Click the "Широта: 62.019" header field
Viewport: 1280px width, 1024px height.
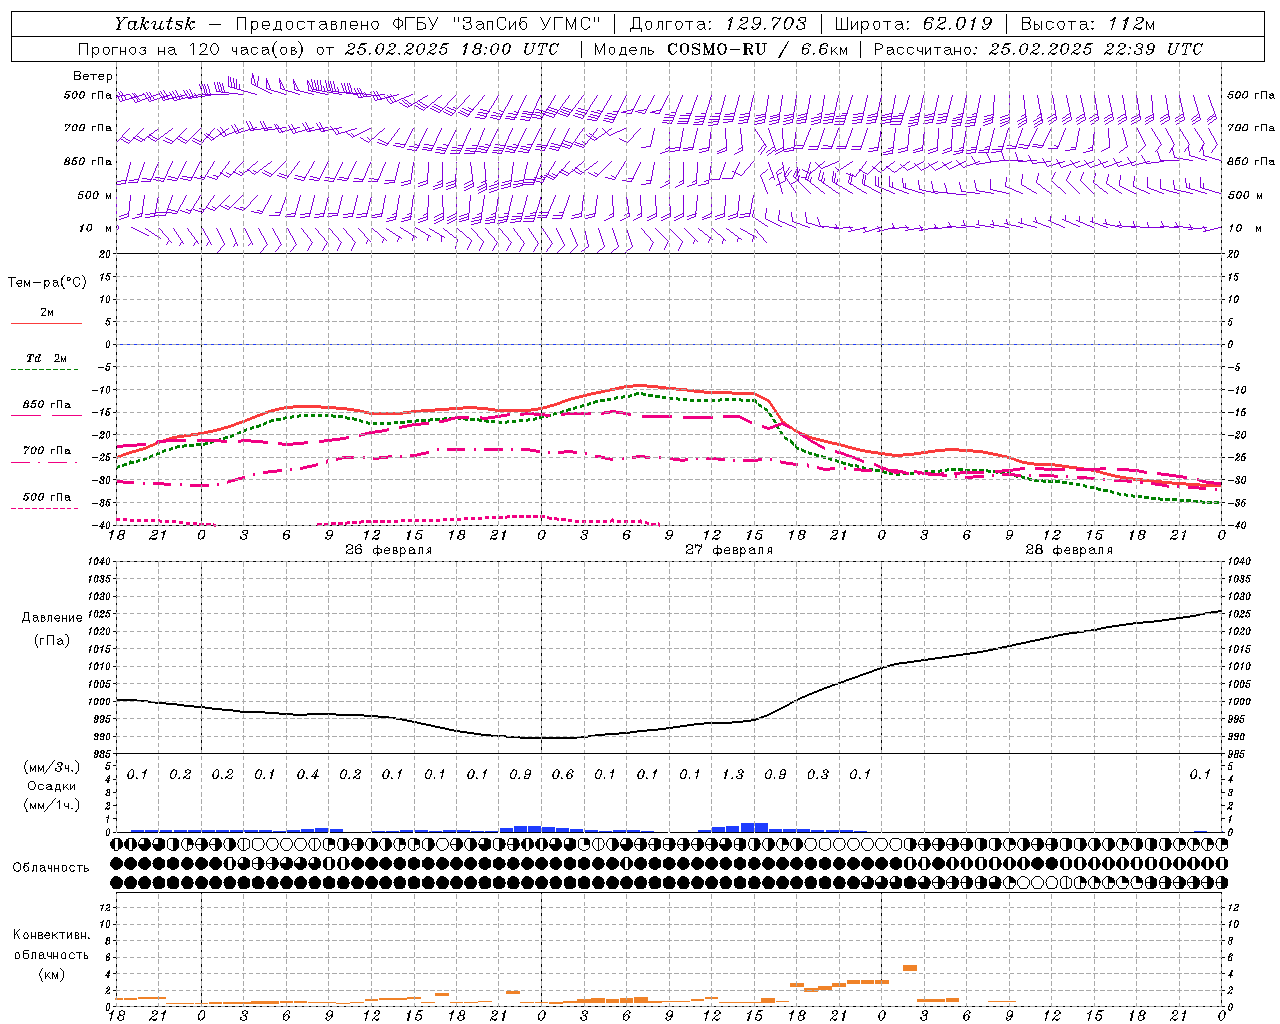913,24
